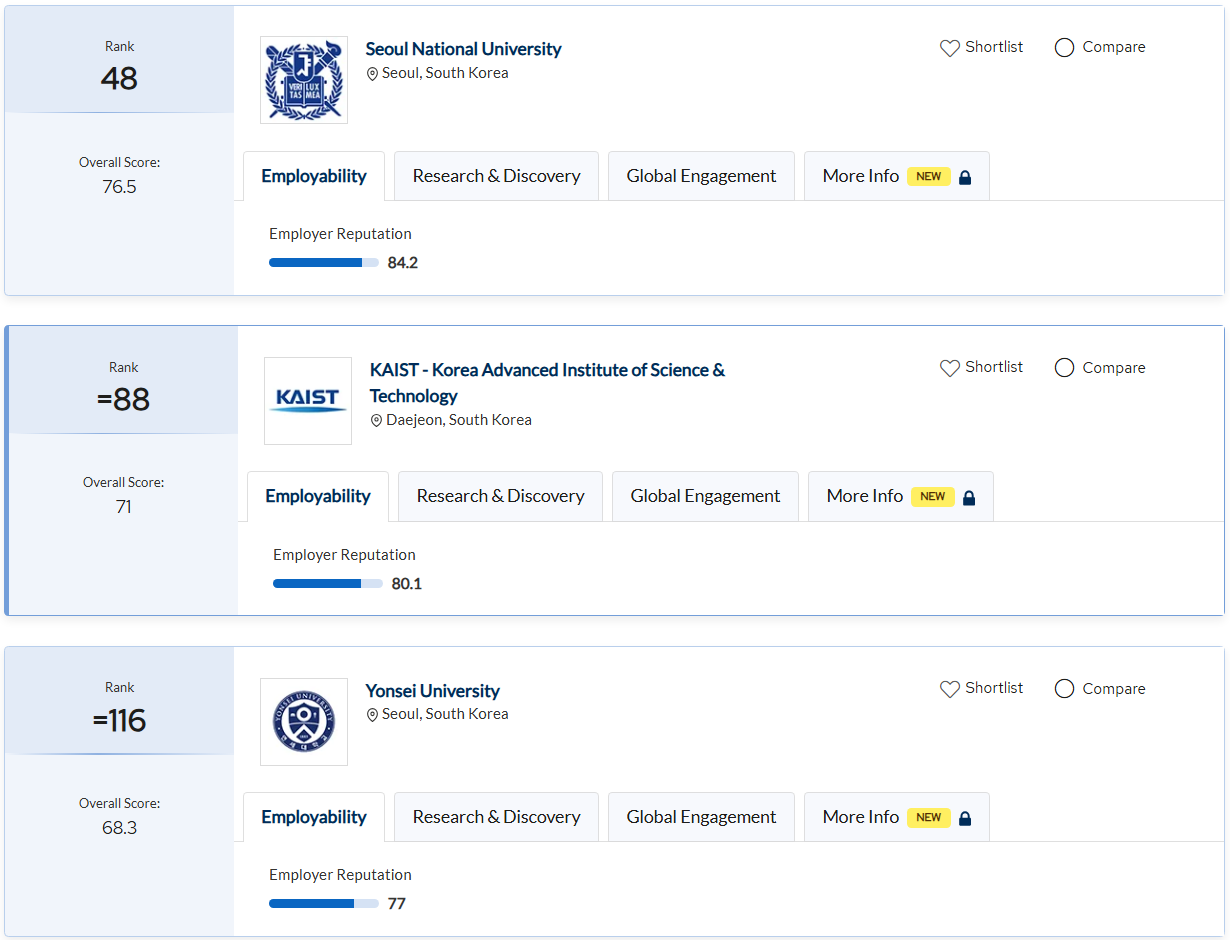Viewport: 1230px width, 940px height.
Task: Click the overall score 68.3
Action: tap(119, 828)
